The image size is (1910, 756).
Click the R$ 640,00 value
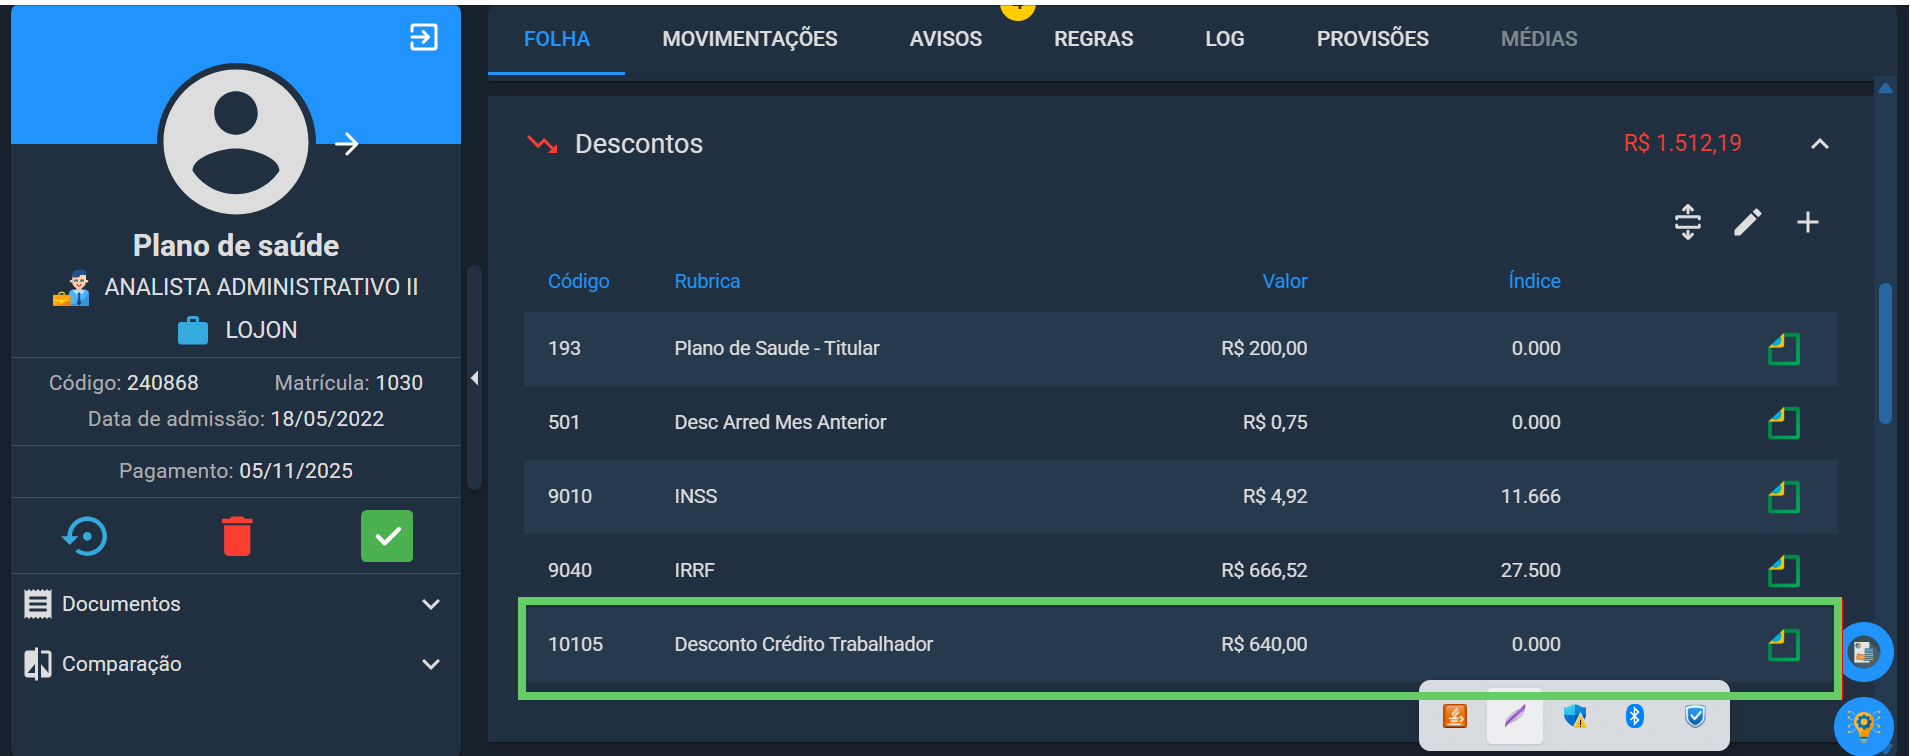(x=1264, y=644)
